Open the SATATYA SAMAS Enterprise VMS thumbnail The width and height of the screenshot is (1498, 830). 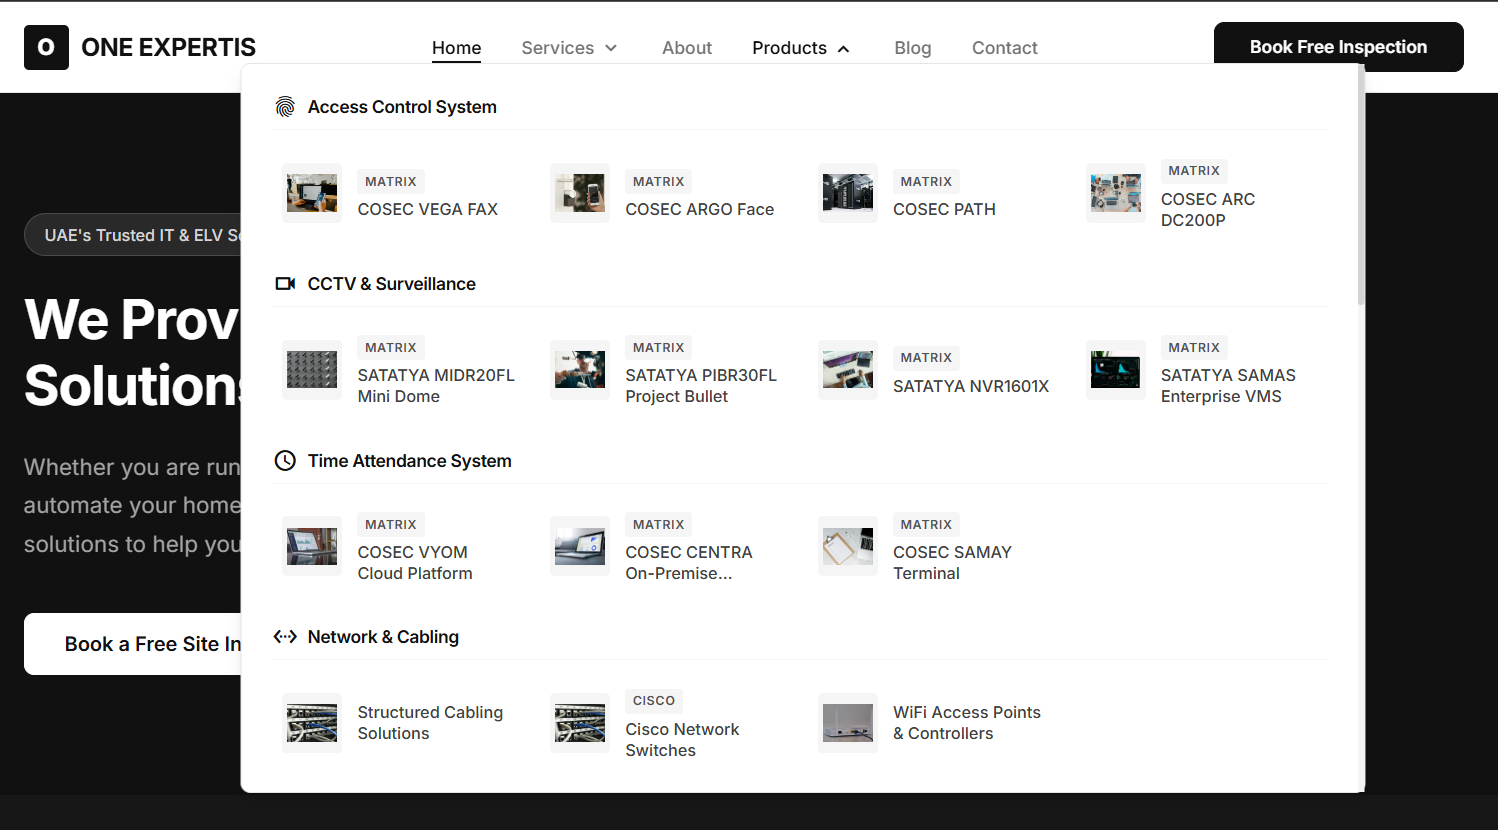1116,370
